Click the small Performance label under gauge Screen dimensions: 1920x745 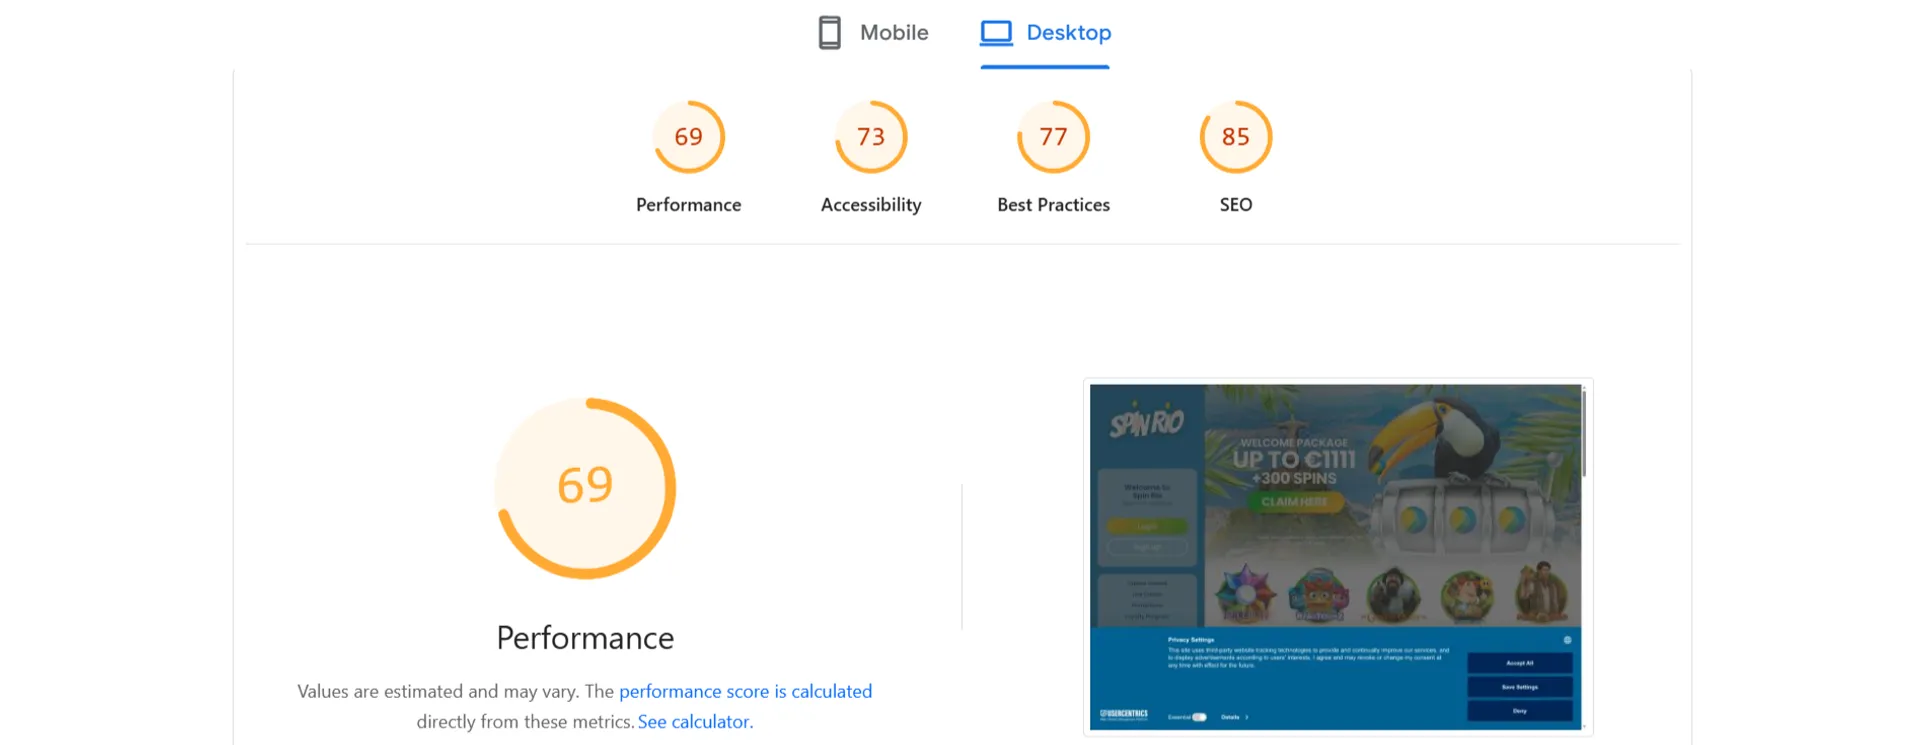coord(689,205)
